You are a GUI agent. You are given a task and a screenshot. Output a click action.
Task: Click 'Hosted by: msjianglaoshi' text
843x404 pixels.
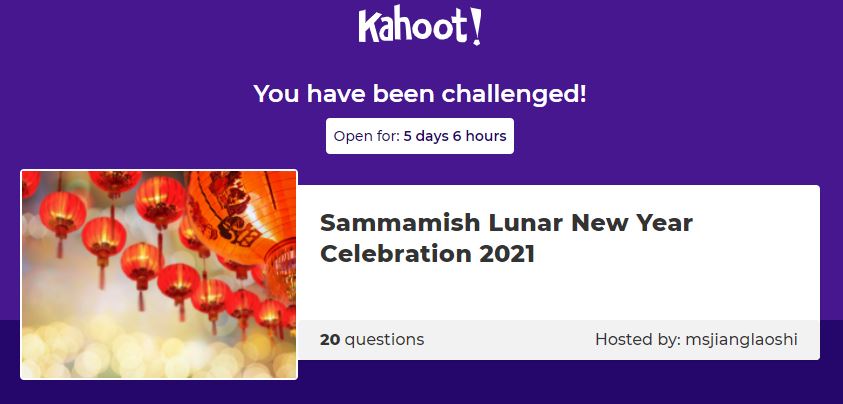pyautogui.click(x=696, y=339)
